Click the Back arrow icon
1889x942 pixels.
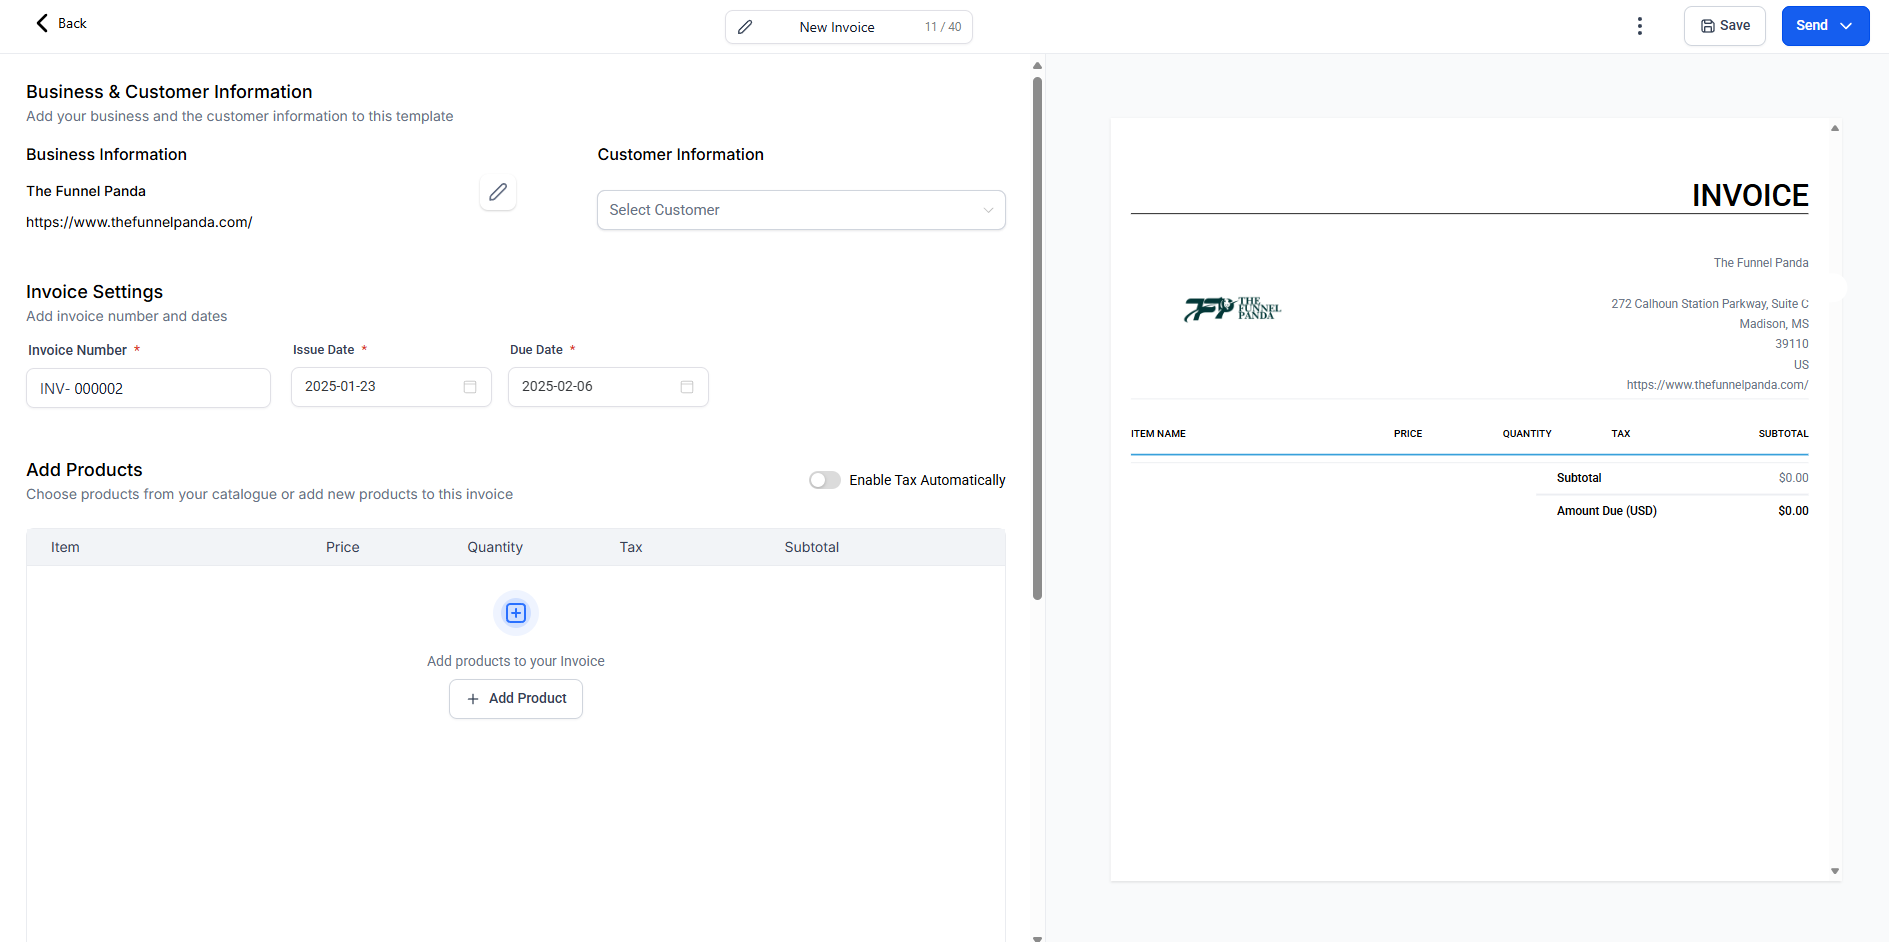[42, 23]
